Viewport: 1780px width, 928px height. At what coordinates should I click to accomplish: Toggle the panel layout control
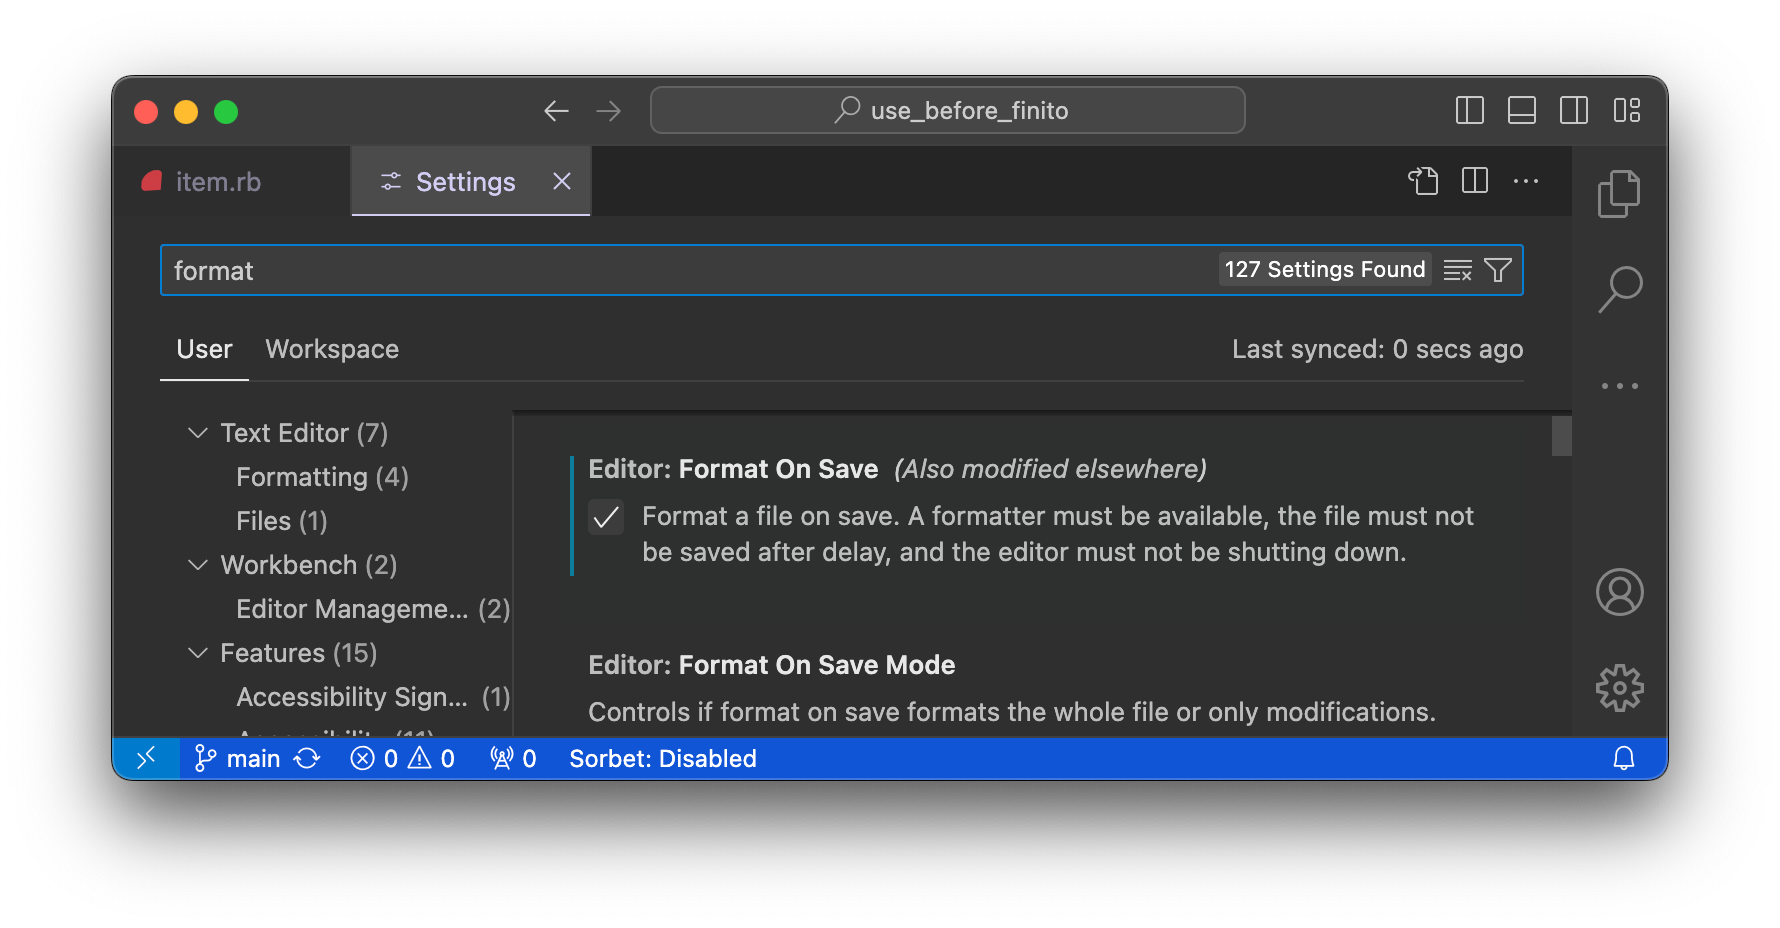point(1522,110)
